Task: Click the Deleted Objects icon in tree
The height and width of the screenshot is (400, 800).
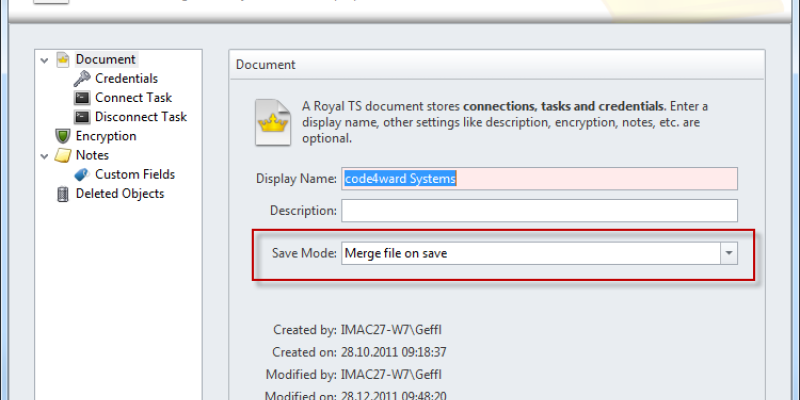Action: [x=63, y=194]
